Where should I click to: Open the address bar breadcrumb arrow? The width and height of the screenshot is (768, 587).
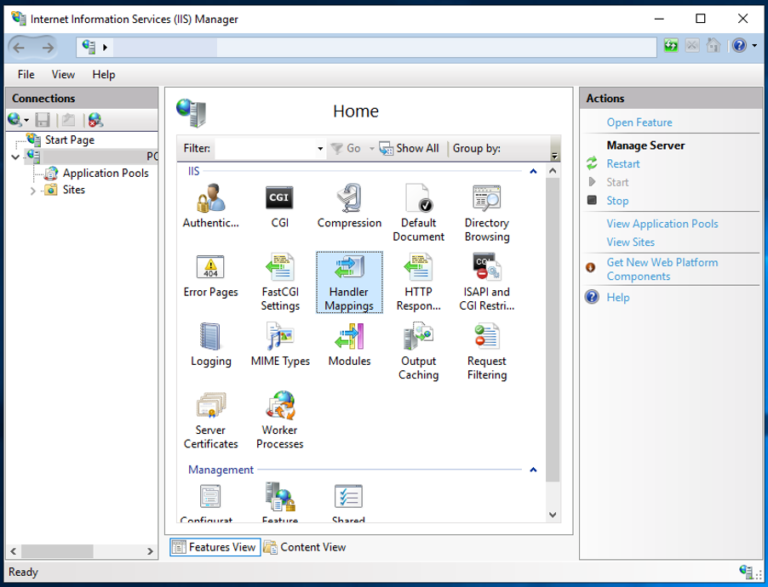tap(105, 48)
